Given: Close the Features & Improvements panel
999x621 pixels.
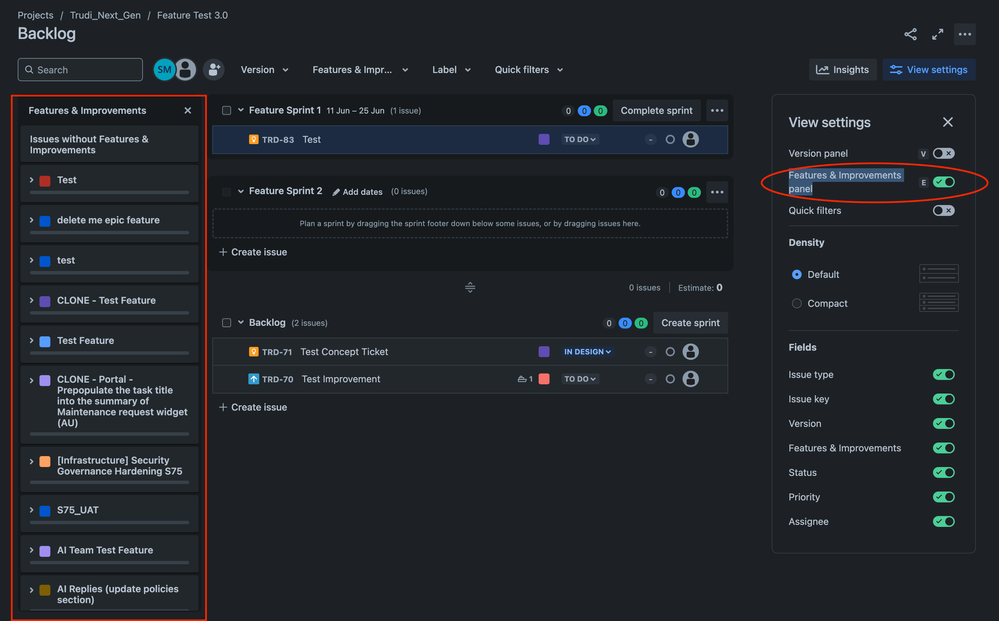Looking at the screenshot, I should click(187, 110).
